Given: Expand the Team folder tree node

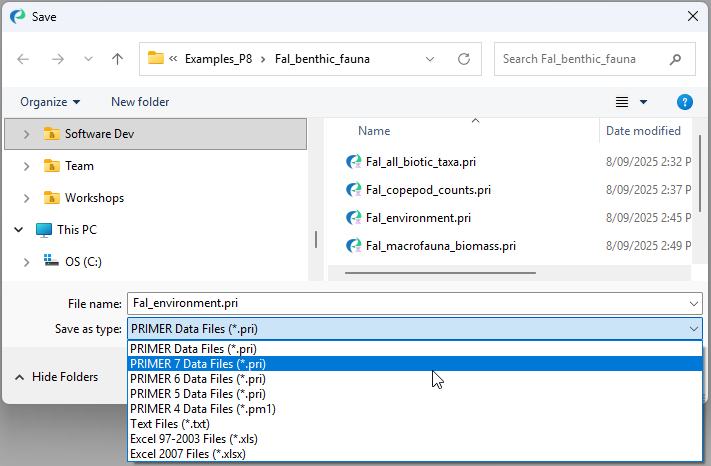Looking at the screenshot, I should pyautogui.click(x=26, y=166).
